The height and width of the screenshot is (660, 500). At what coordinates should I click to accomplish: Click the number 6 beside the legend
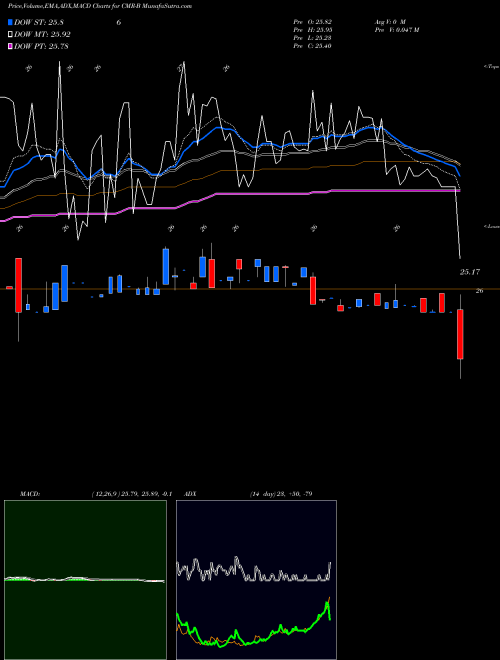pos(119,22)
